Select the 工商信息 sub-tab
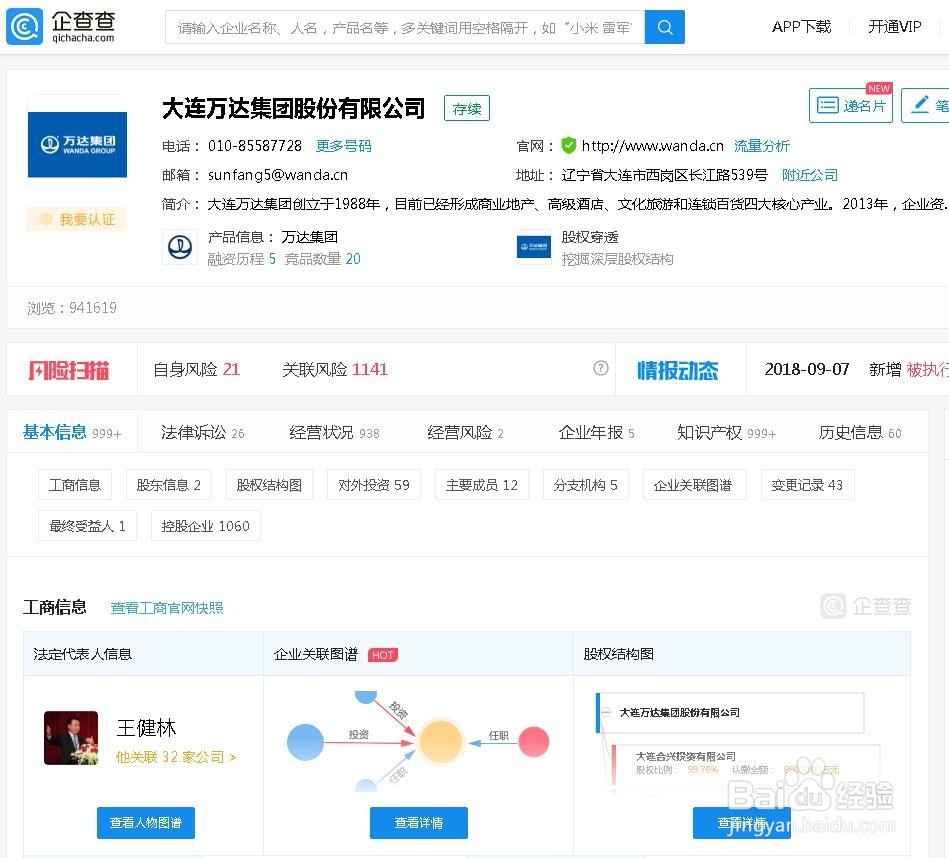 click(x=75, y=485)
